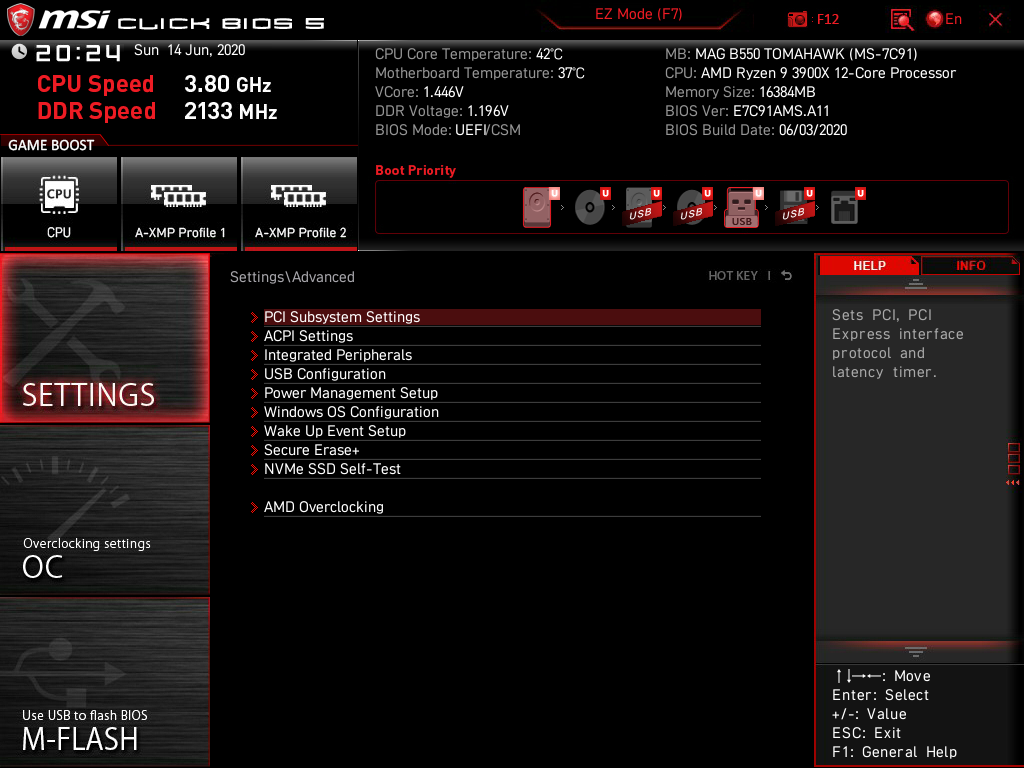Open Wake Up Event Setup
This screenshot has width=1024, height=768.
(x=512, y=431)
